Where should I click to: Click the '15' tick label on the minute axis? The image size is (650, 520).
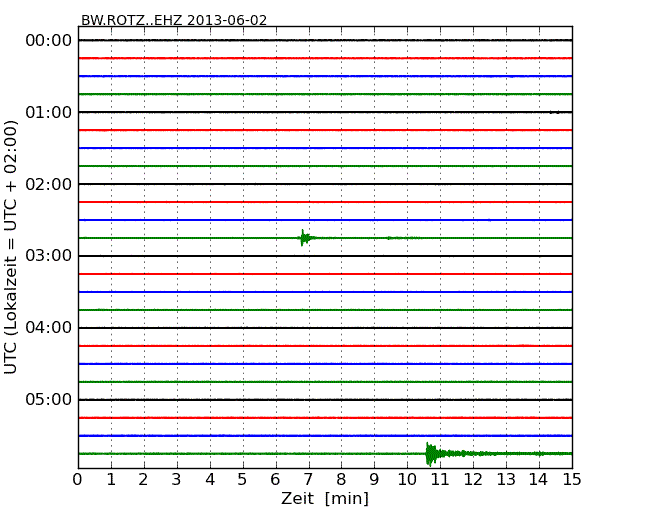tap(572, 479)
